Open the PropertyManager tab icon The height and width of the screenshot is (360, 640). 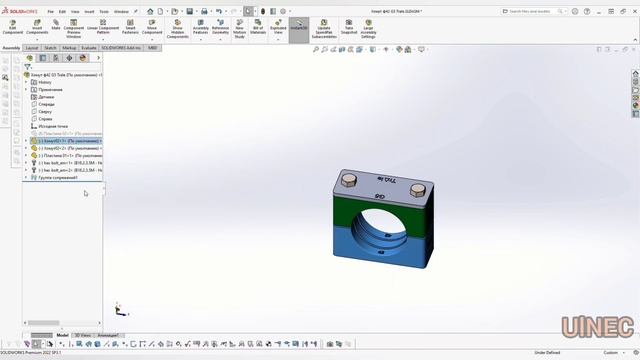42,58
